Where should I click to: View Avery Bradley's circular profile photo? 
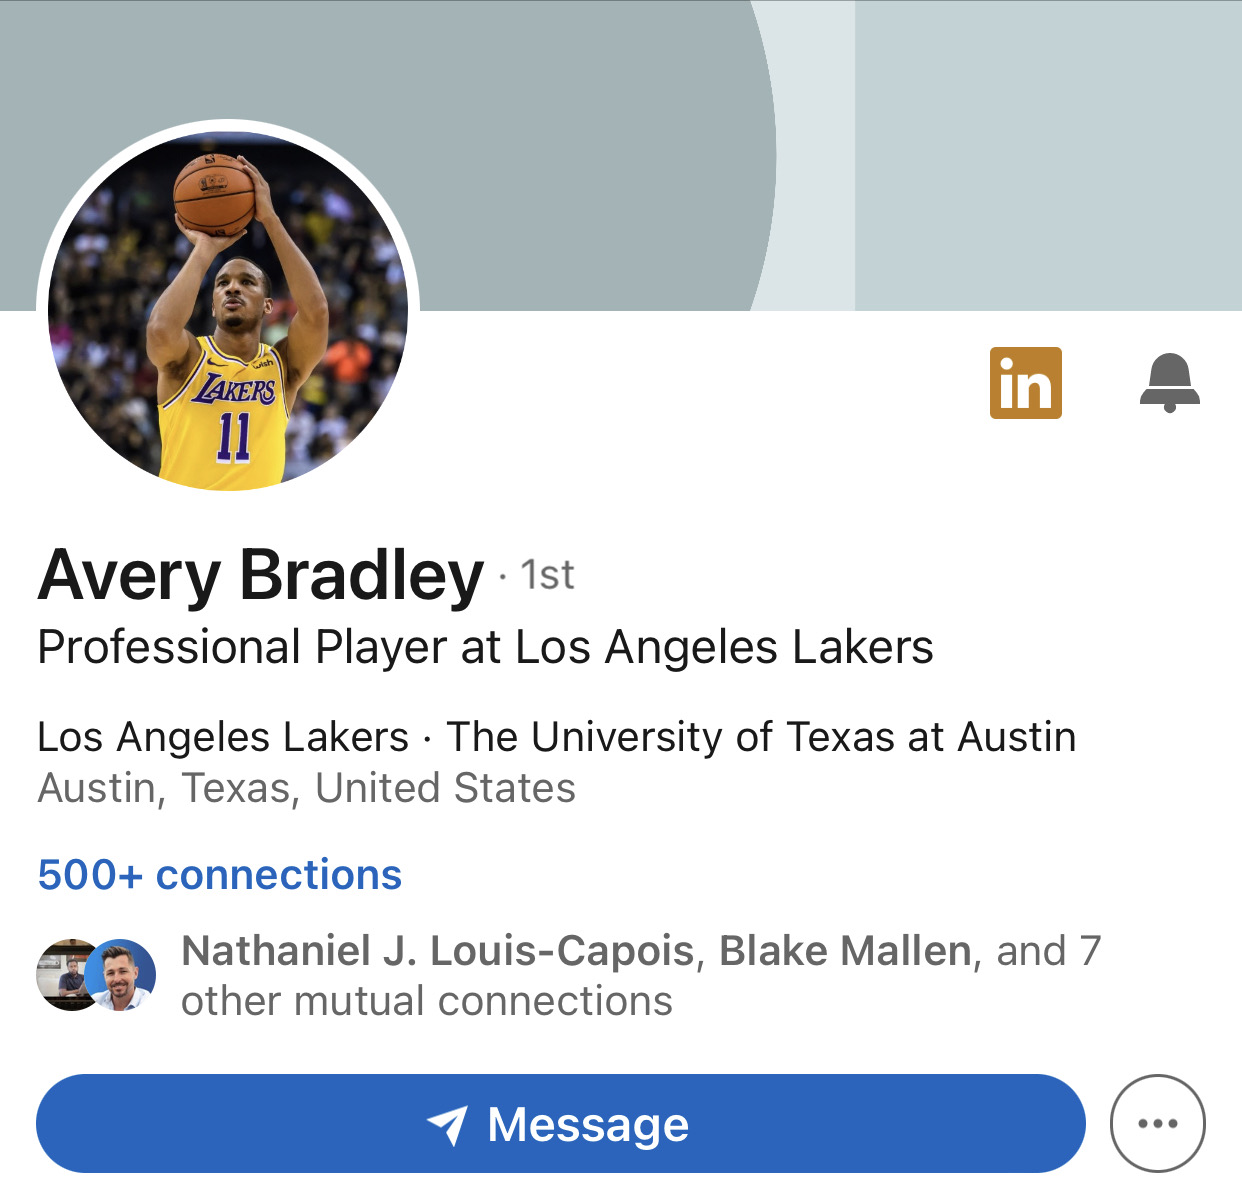click(x=228, y=311)
